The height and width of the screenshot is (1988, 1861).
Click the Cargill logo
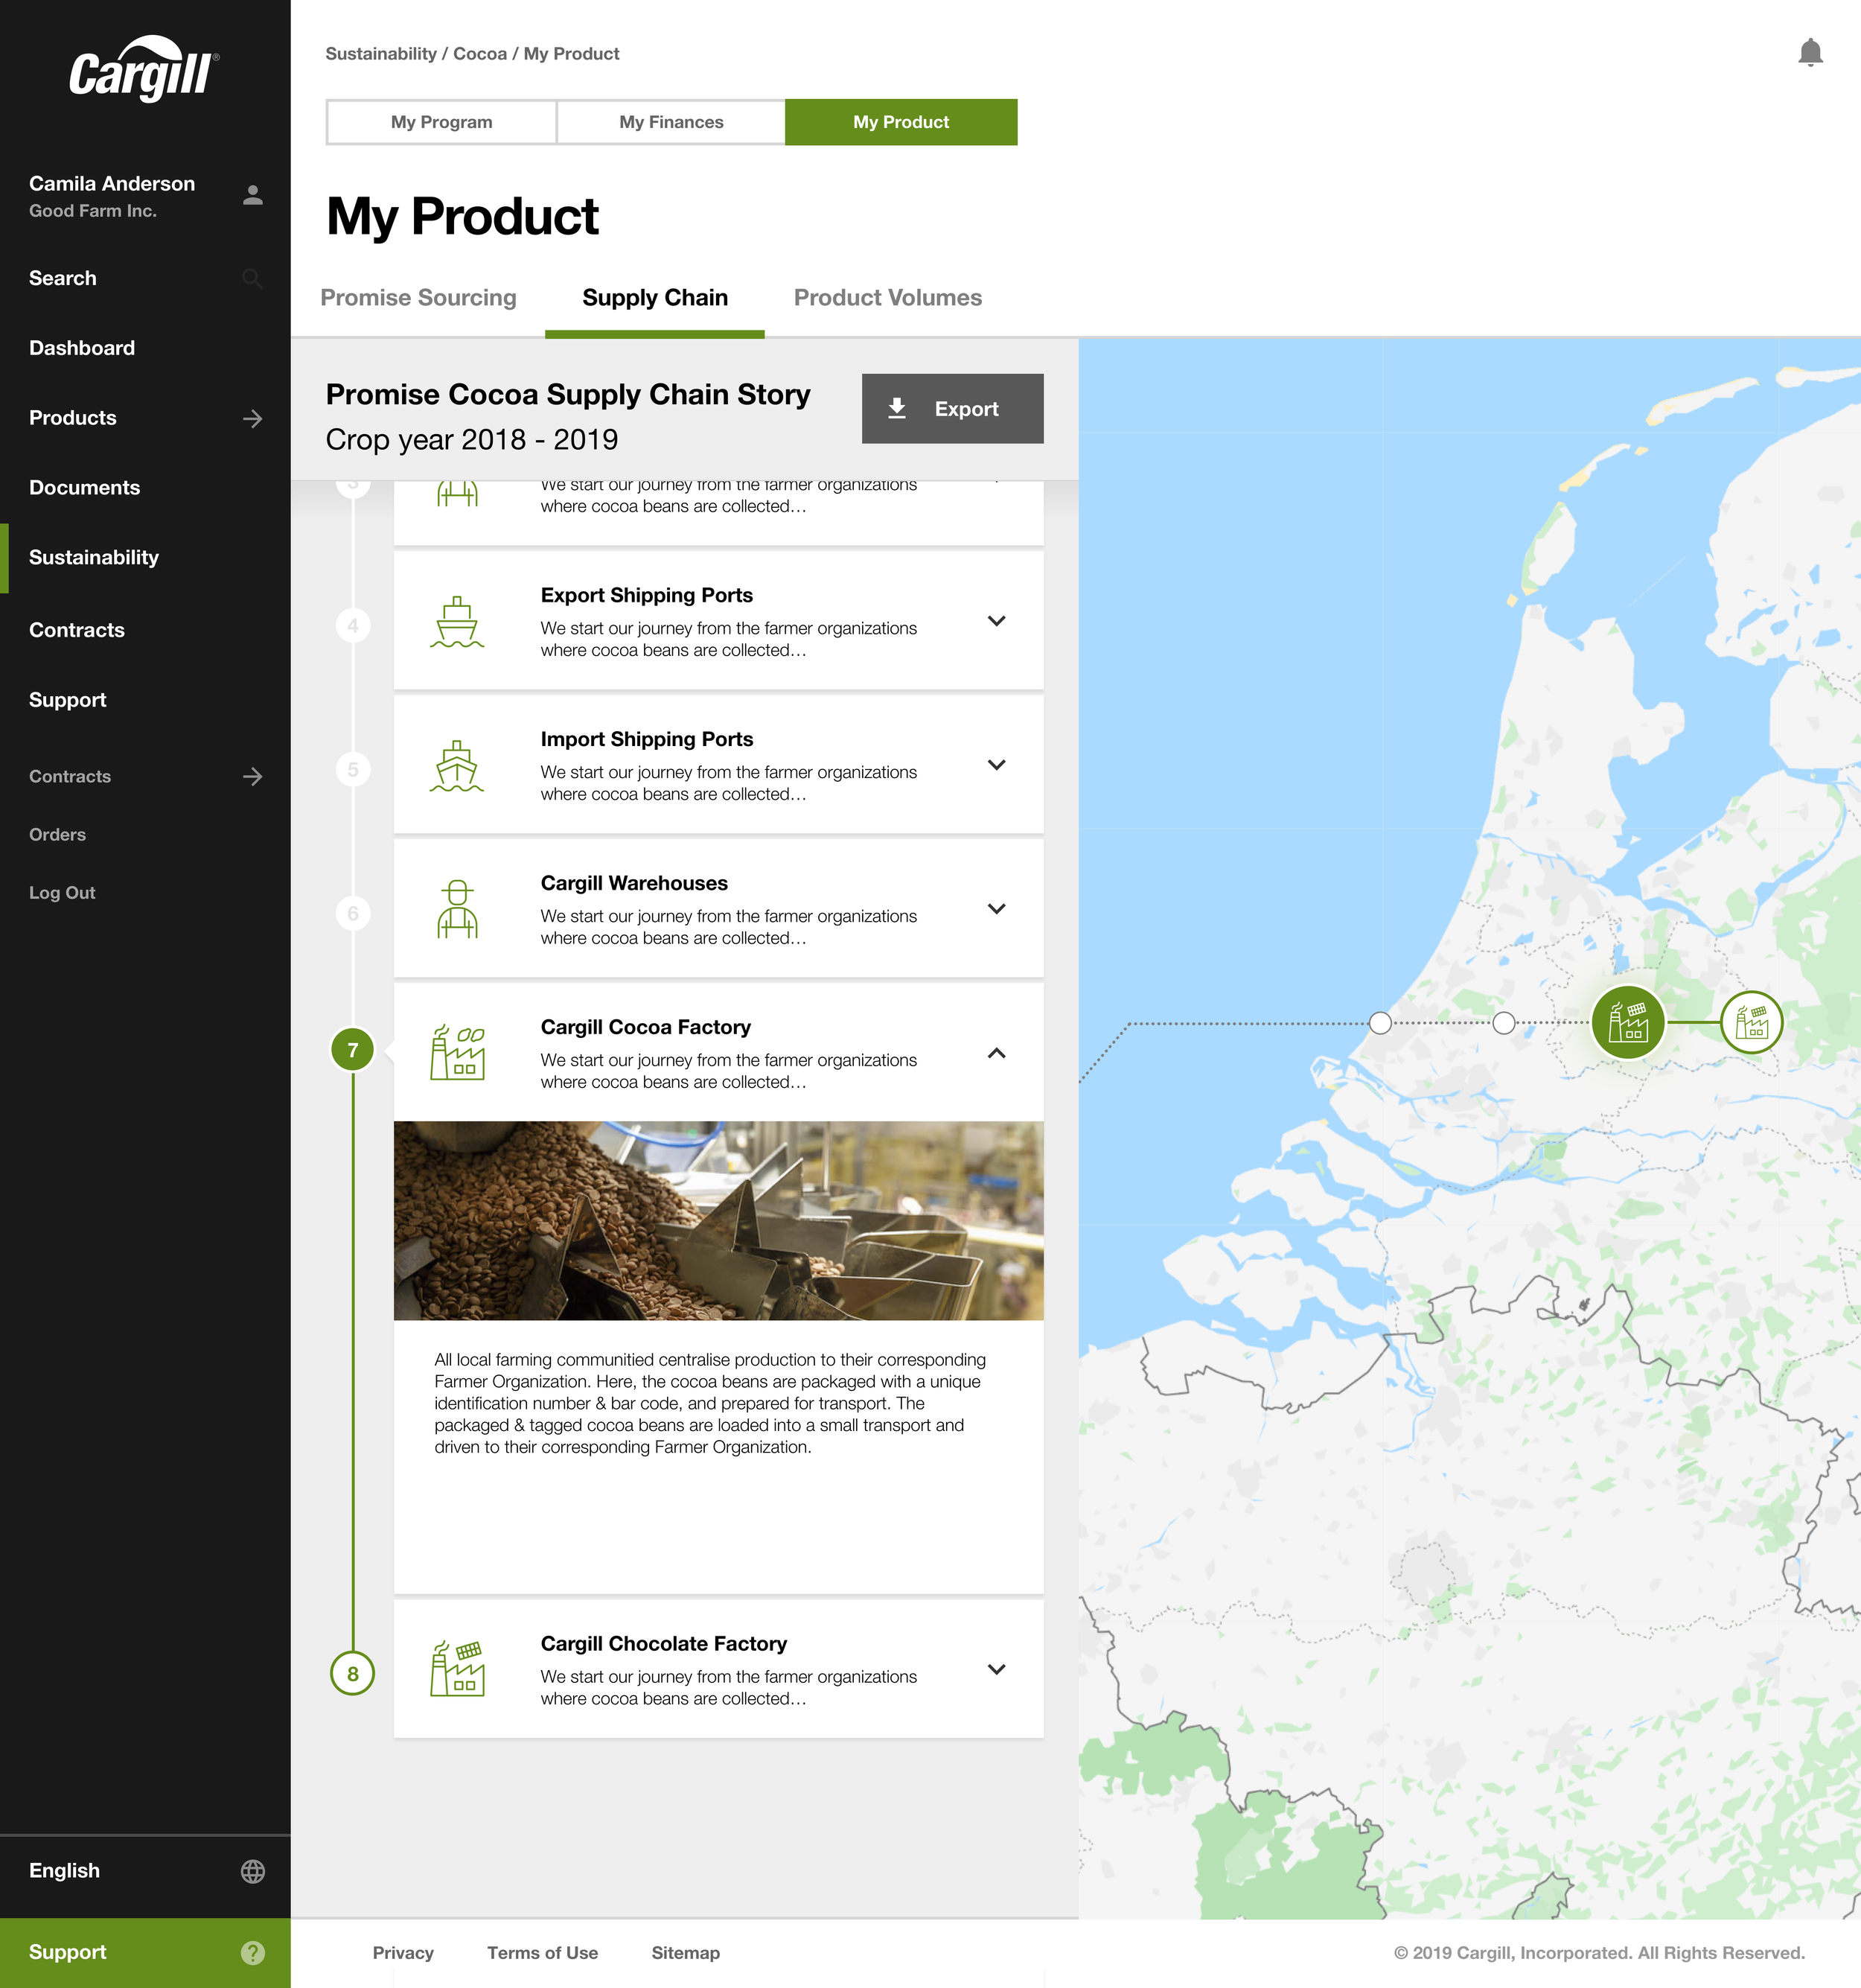click(x=144, y=69)
